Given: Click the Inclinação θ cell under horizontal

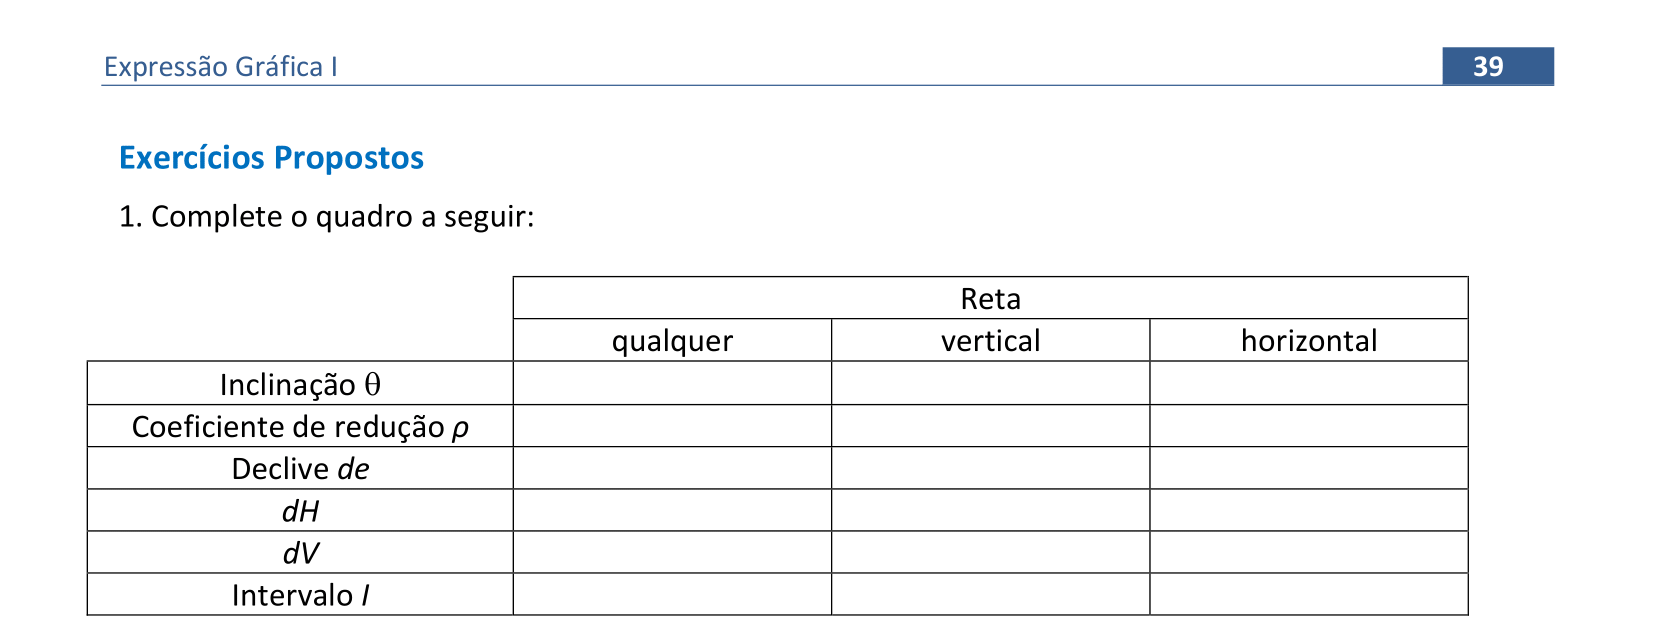Looking at the screenshot, I should (1308, 383).
